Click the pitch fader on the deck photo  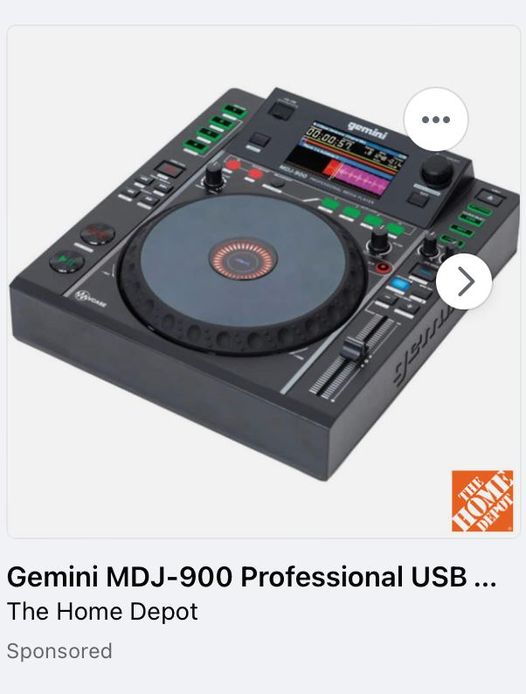tap(354, 348)
